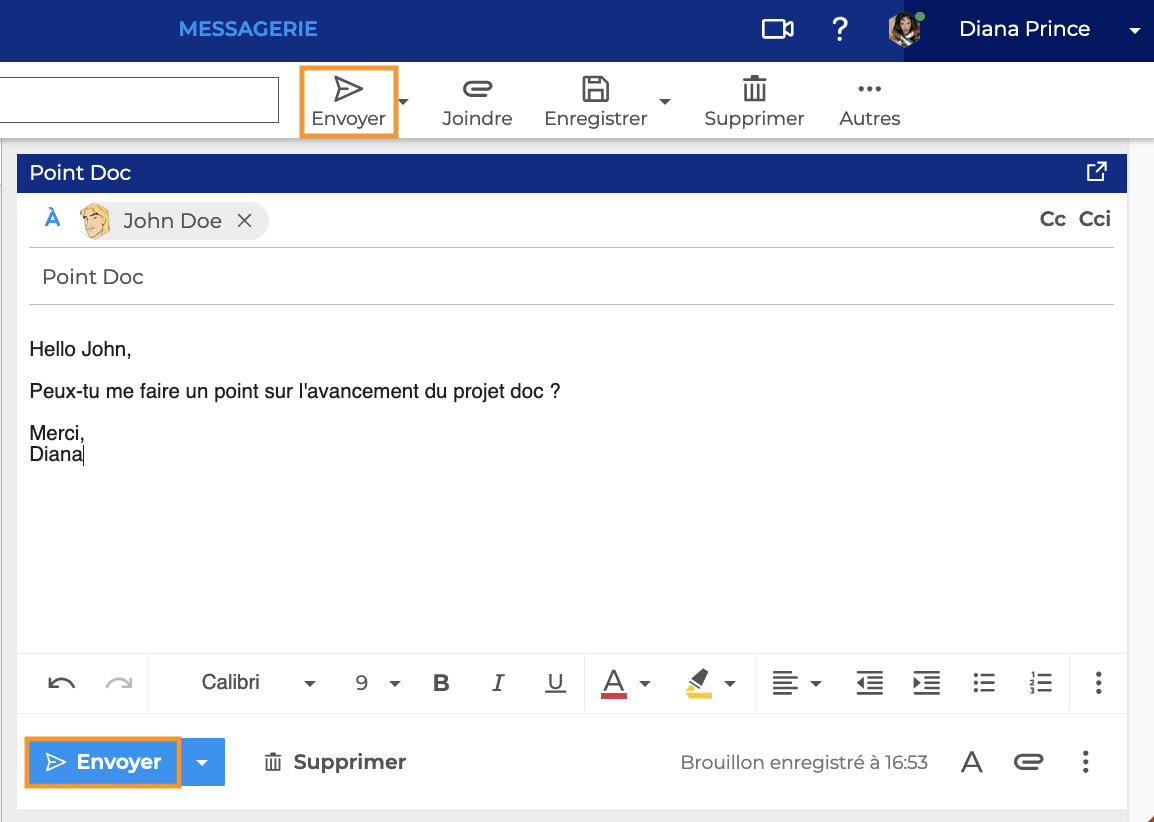Image resolution: width=1154 pixels, height=822 pixels.
Task: Pop out the Point Doc compose window
Action: 1097,172
